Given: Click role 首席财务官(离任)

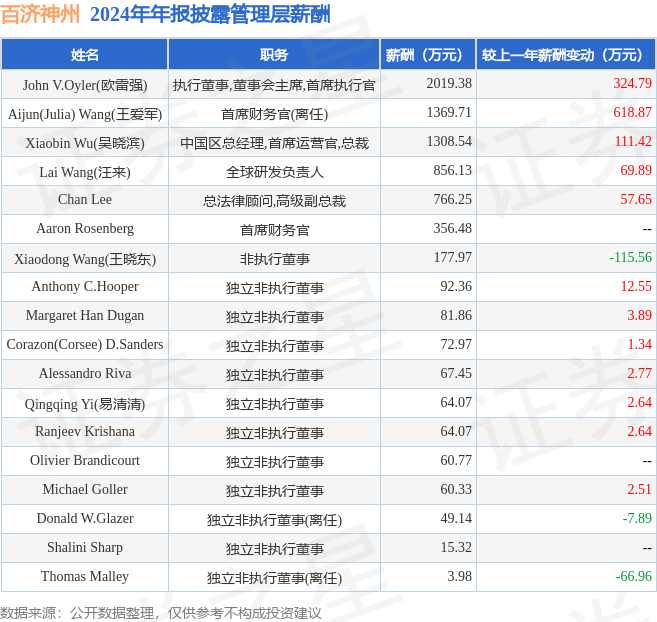Looking at the screenshot, I should [274, 114].
